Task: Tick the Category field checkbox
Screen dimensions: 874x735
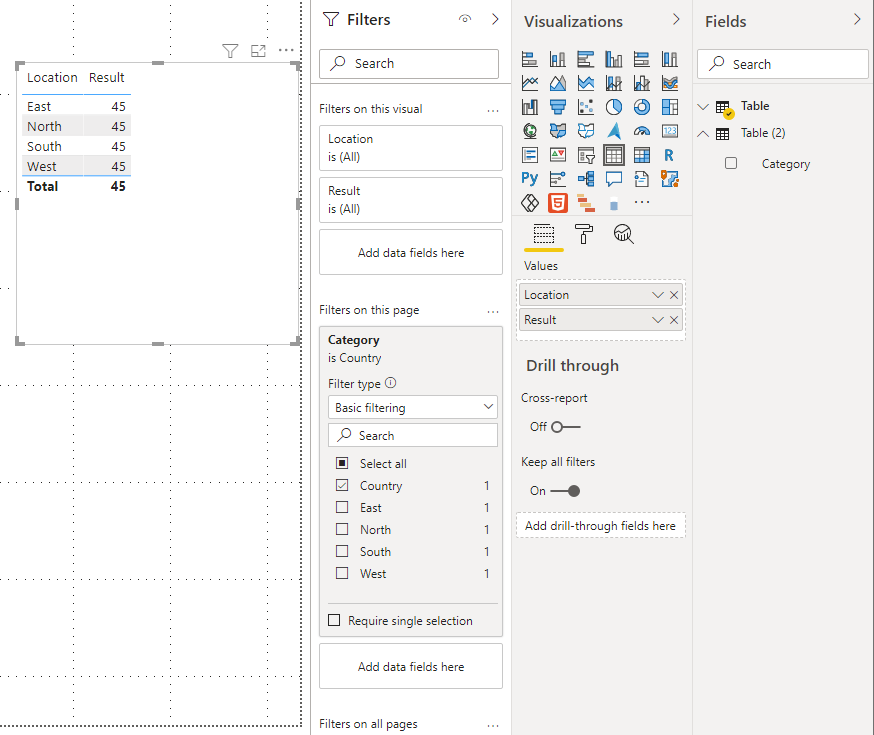Action: click(x=731, y=163)
